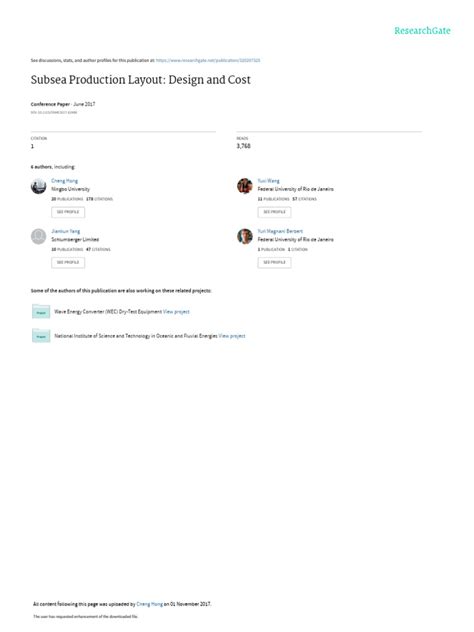
Task: Open Jiankun Yang author name link
Action: (66, 231)
